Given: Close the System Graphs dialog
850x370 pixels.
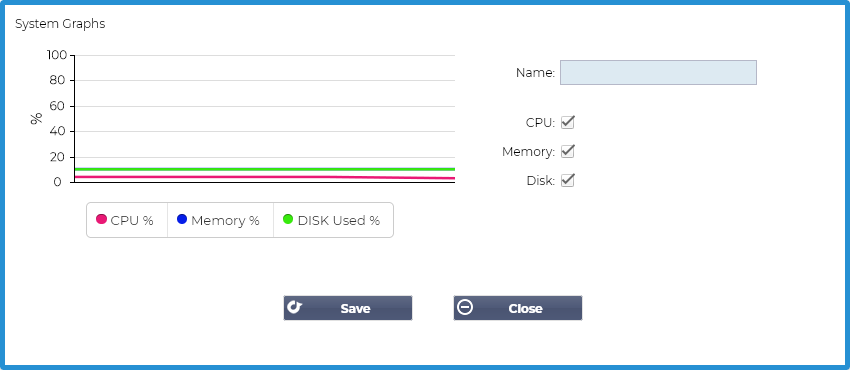Looking at the screenshot, I should point(518,308).
